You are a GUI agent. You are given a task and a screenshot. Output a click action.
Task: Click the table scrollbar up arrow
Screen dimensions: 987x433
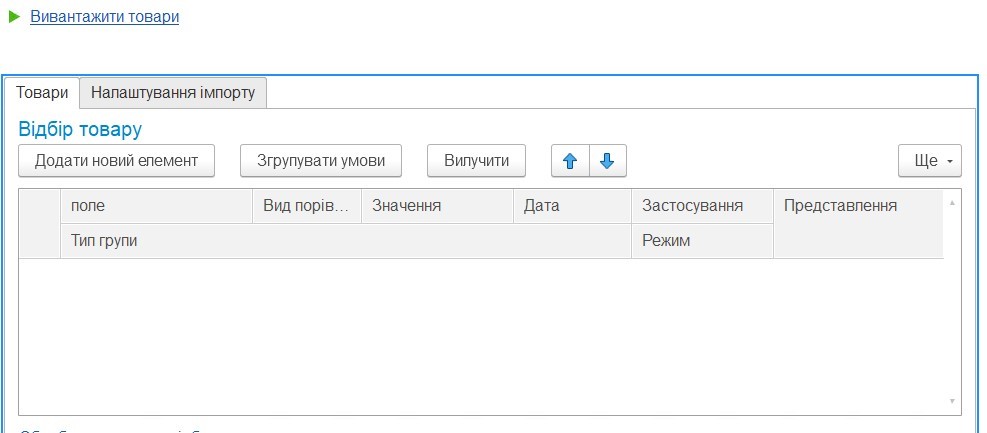tap(952, 202)
